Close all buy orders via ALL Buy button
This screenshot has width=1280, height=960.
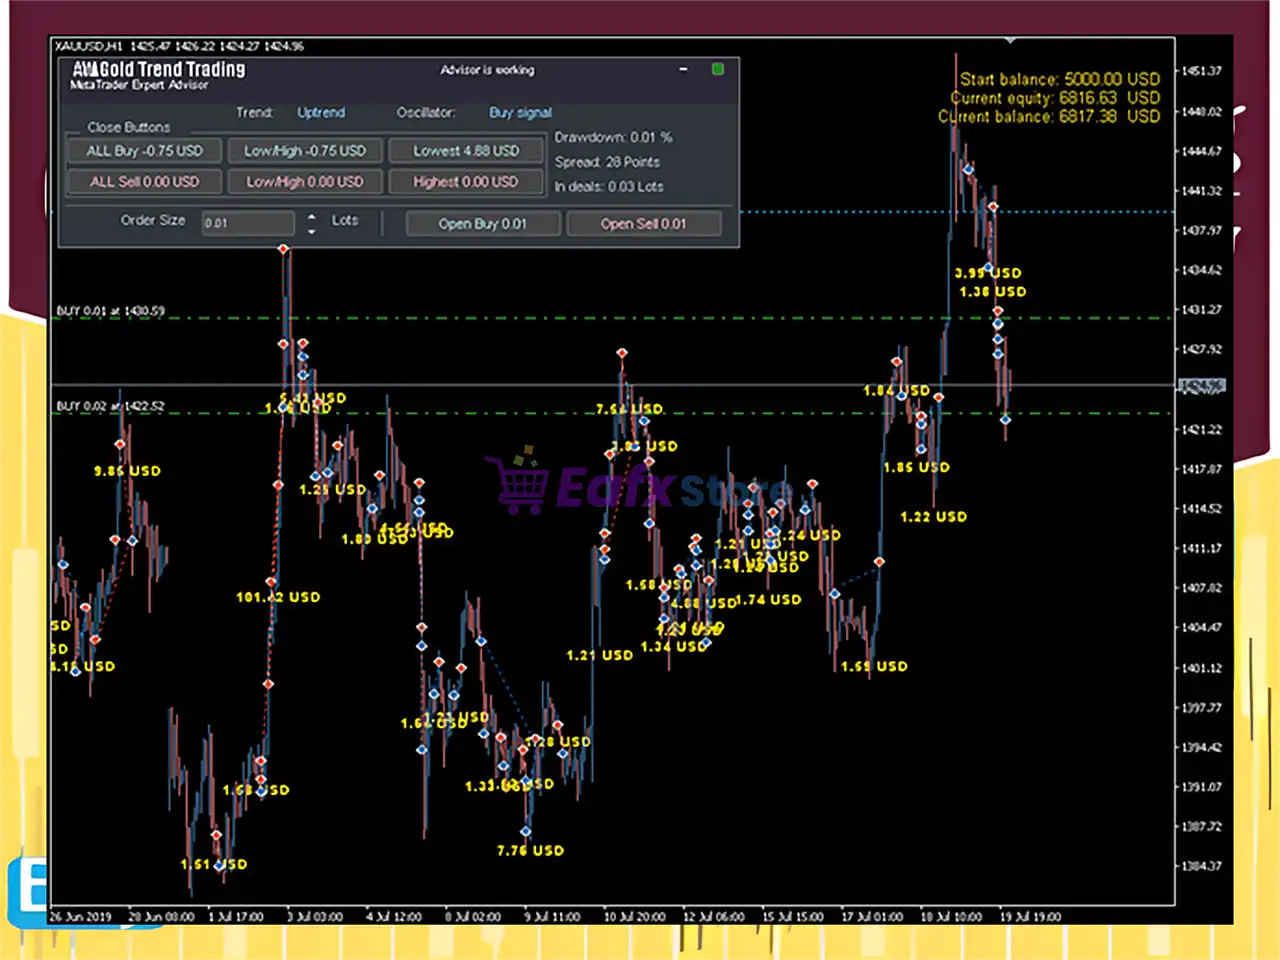[x=144, y=151]
